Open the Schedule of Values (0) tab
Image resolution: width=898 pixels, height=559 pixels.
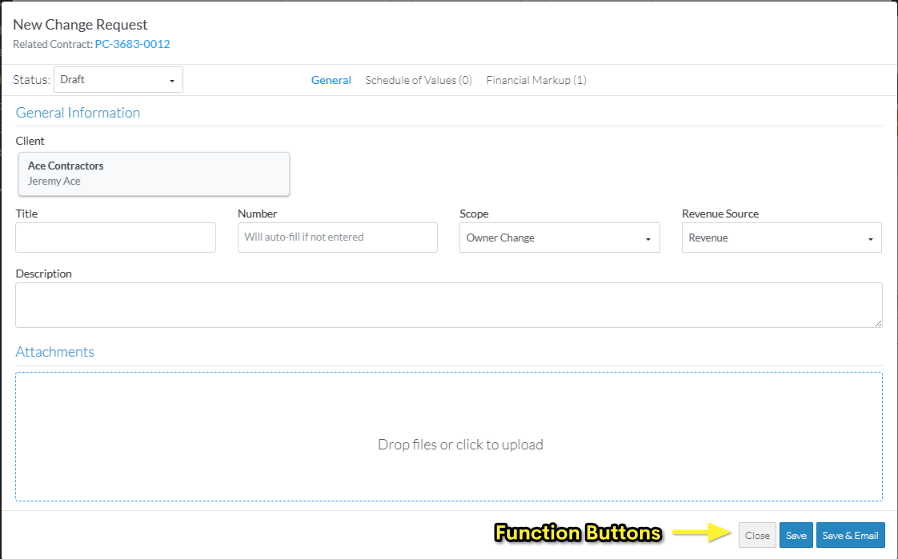click(419, 80)
